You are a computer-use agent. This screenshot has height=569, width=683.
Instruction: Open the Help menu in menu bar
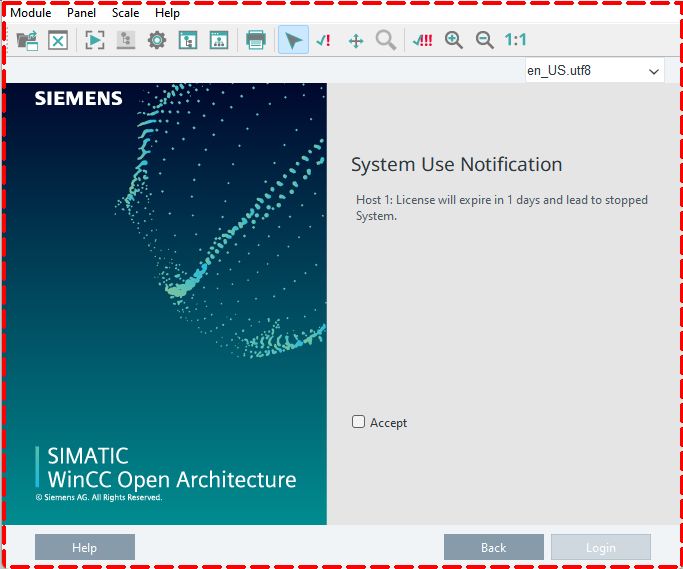[167, 13]
